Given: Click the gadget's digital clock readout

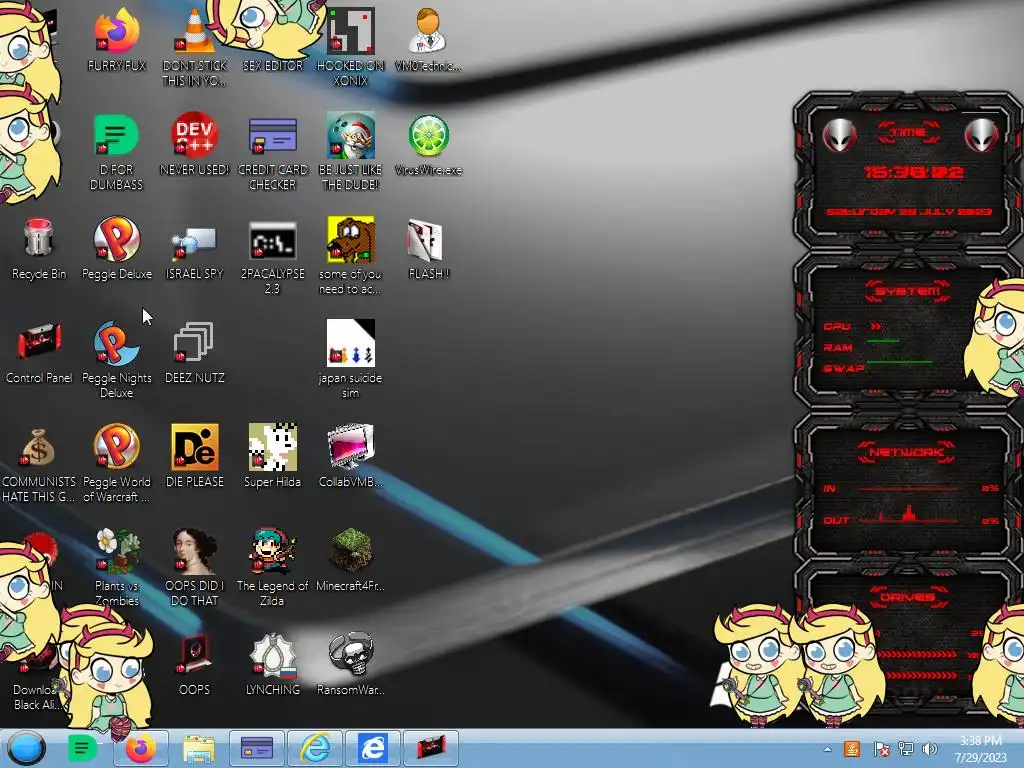Looking at the screenshot, I should pyautogui.click(x=914, y=172).
